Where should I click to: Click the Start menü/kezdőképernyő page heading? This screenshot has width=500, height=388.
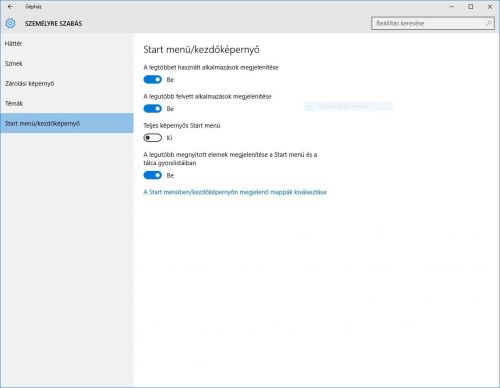[201, 50]
